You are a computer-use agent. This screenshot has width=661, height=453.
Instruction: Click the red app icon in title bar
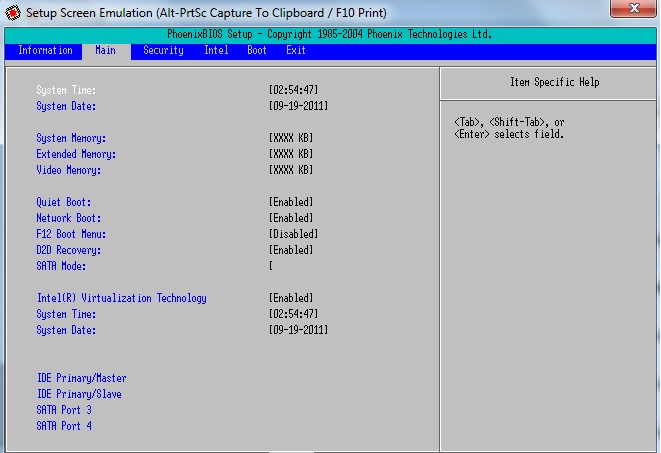coord(13,13)
